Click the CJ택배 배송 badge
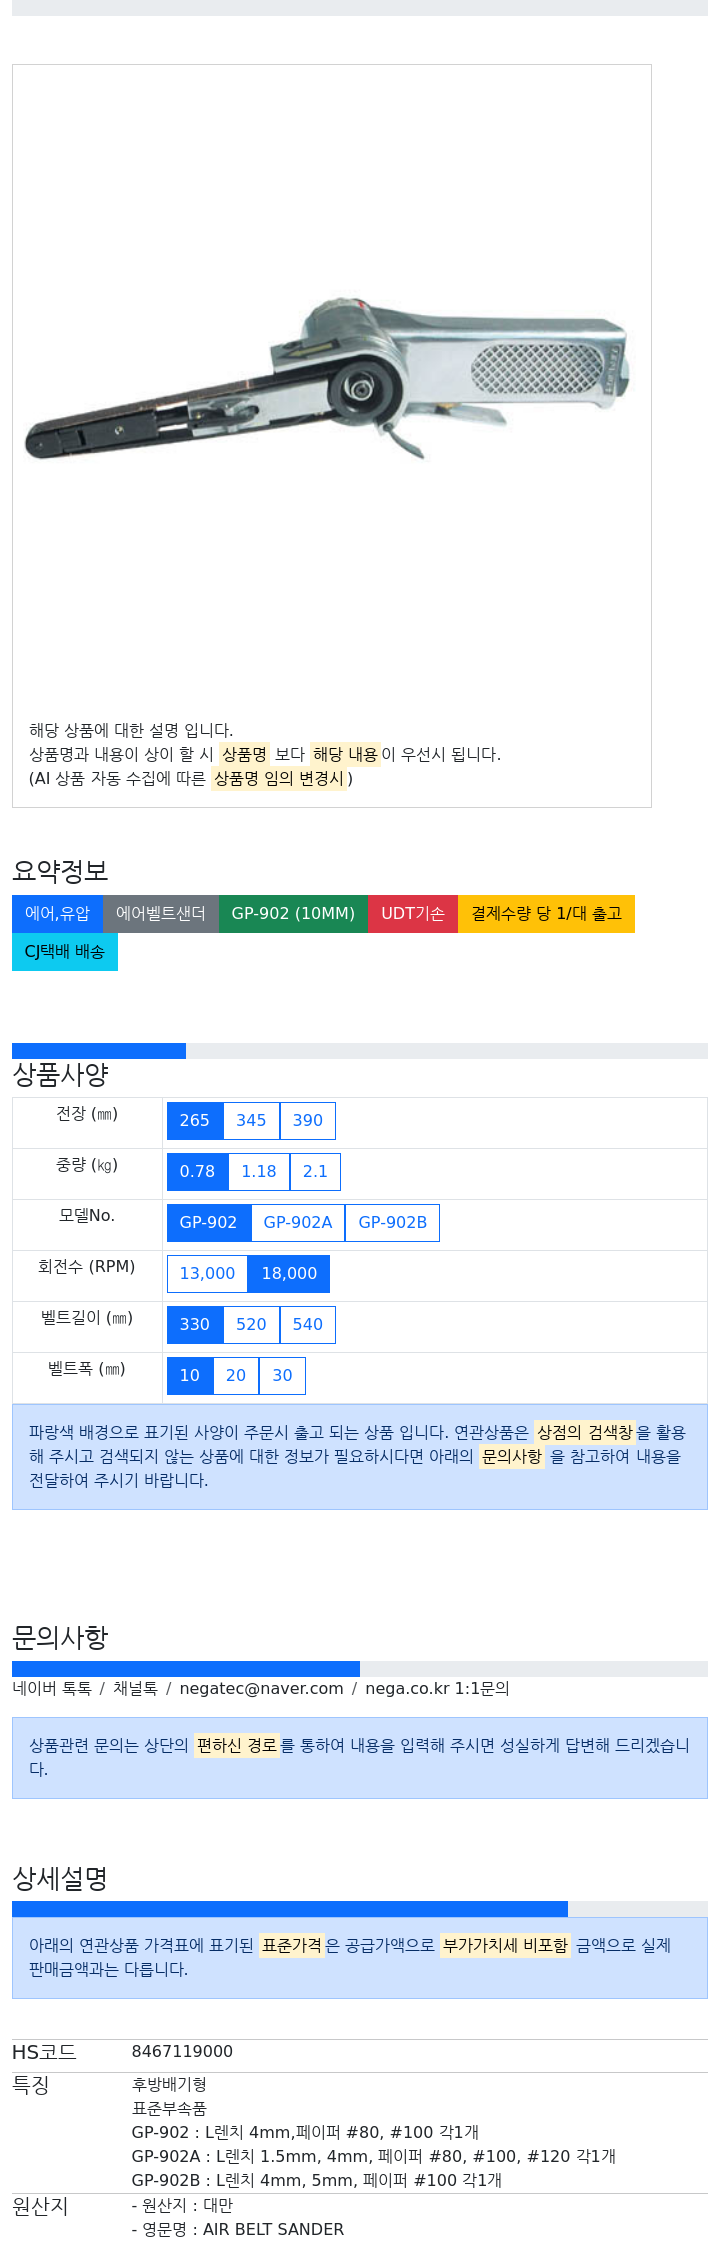Screen dimensions: 720x2242 pyautogui.click(x=65, y=952)
